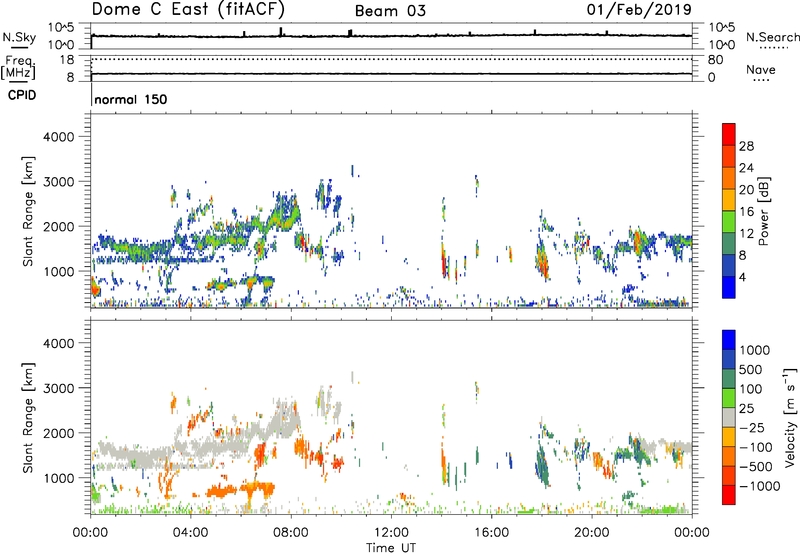The image size is (800, 554).
Task: Select the "1000" tick in the power panel
Action: pos(59,271)
